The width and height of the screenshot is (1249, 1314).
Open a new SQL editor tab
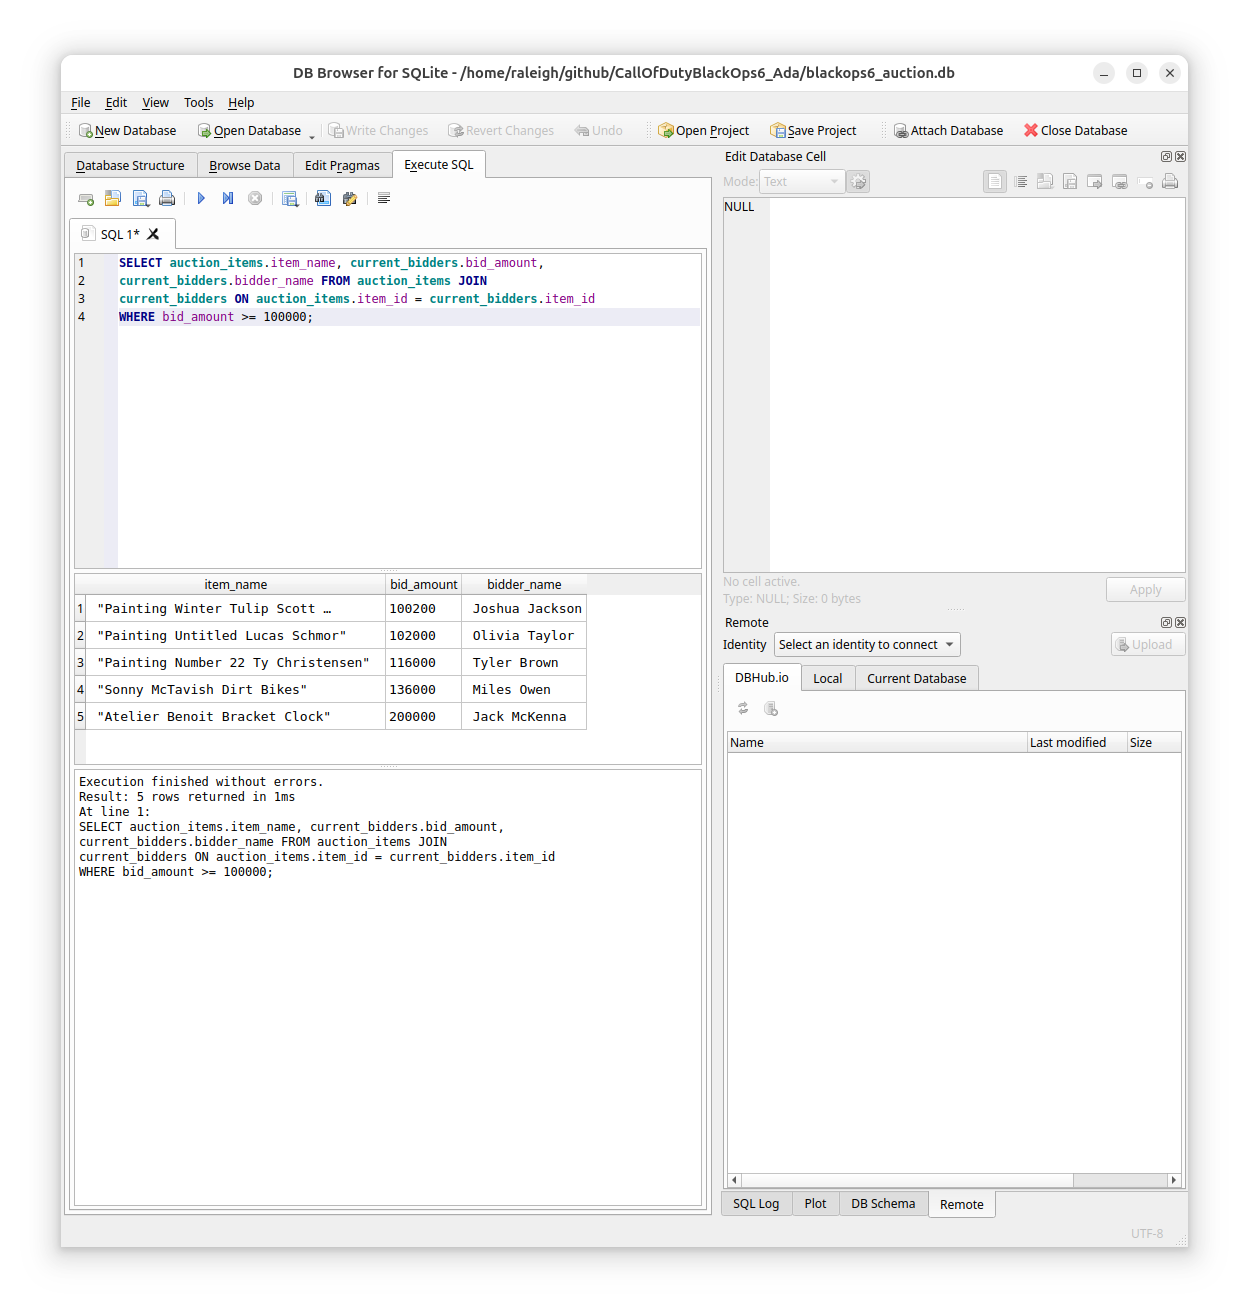click(x=86, y=198)
